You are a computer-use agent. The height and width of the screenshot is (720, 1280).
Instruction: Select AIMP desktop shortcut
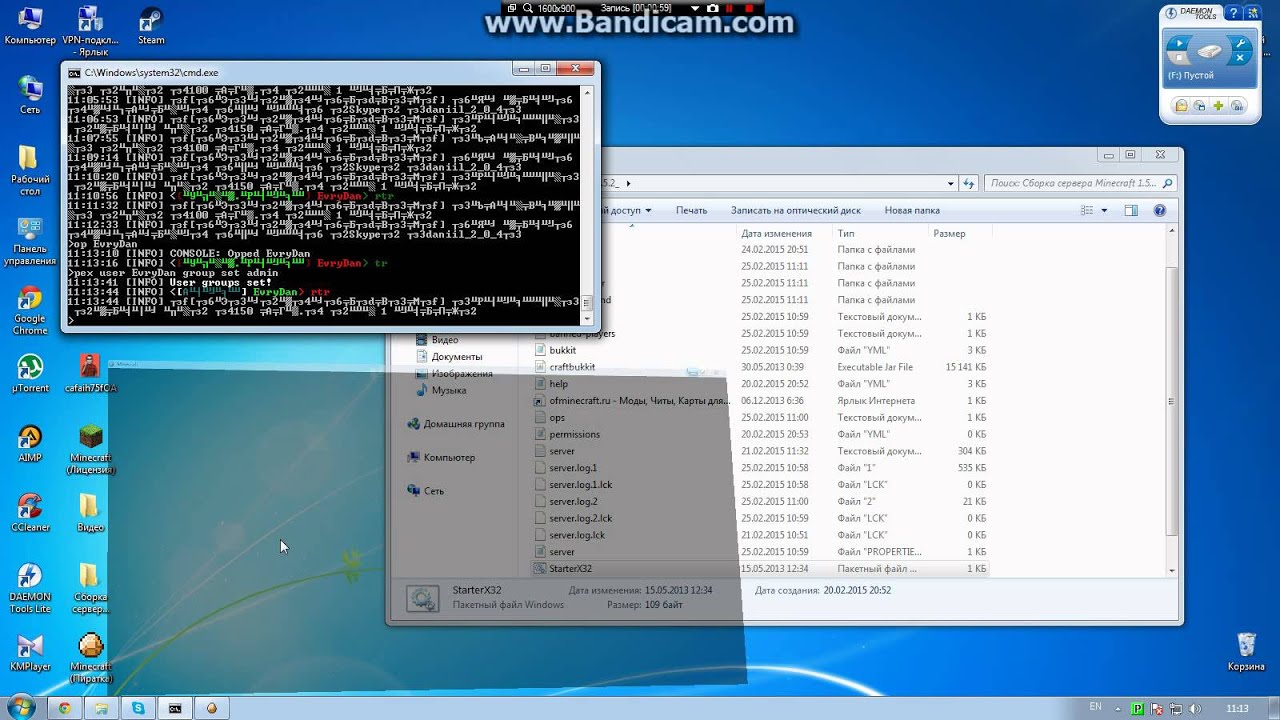pyautogui.click(x=30, y=443)
